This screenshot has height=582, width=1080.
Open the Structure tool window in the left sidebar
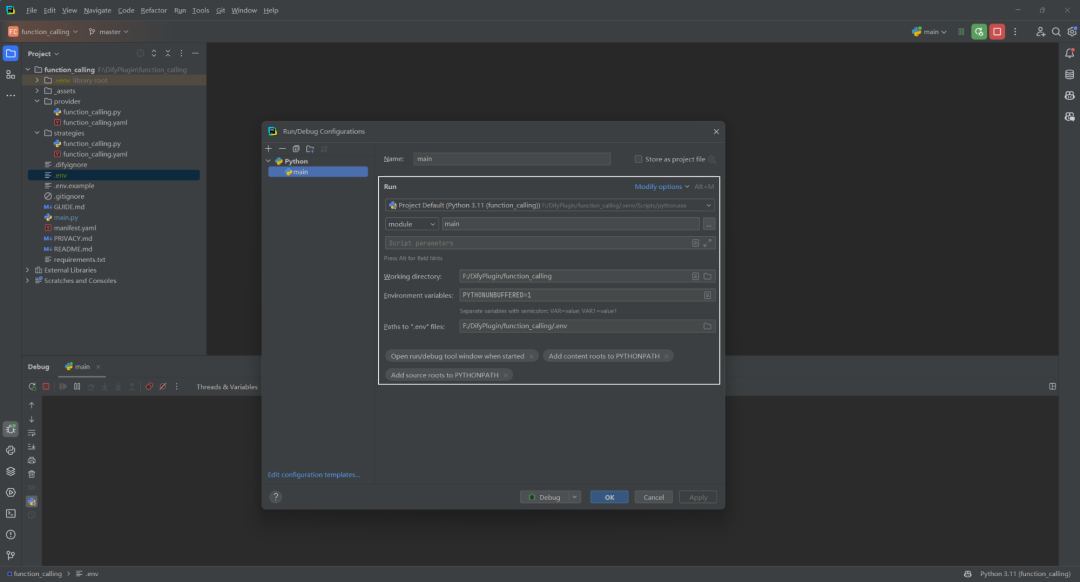[10, 74]
